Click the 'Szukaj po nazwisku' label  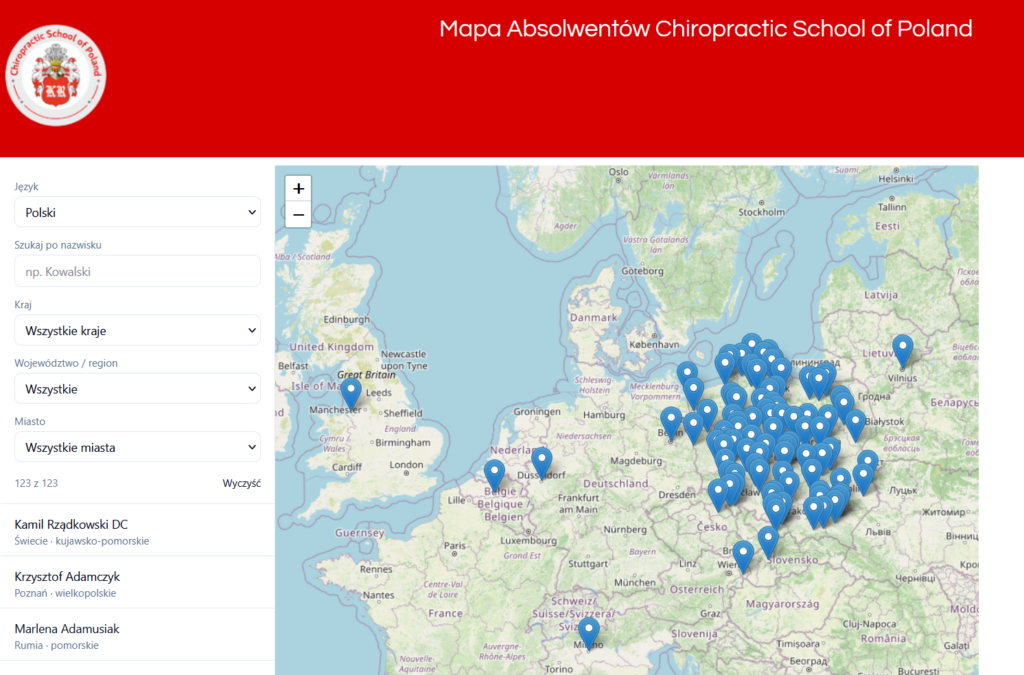58,245
